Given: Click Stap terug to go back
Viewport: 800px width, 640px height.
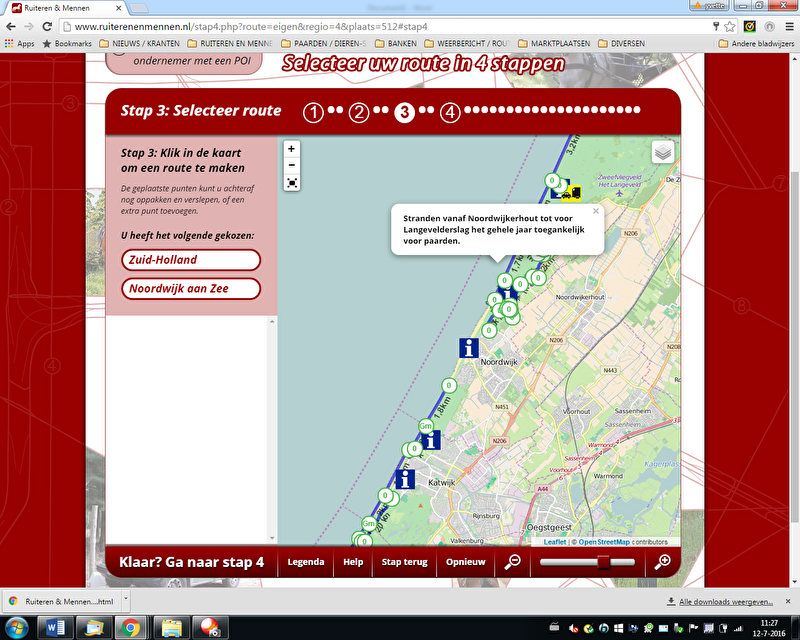Looking at the screenshot, I should [x=404, y=562].
